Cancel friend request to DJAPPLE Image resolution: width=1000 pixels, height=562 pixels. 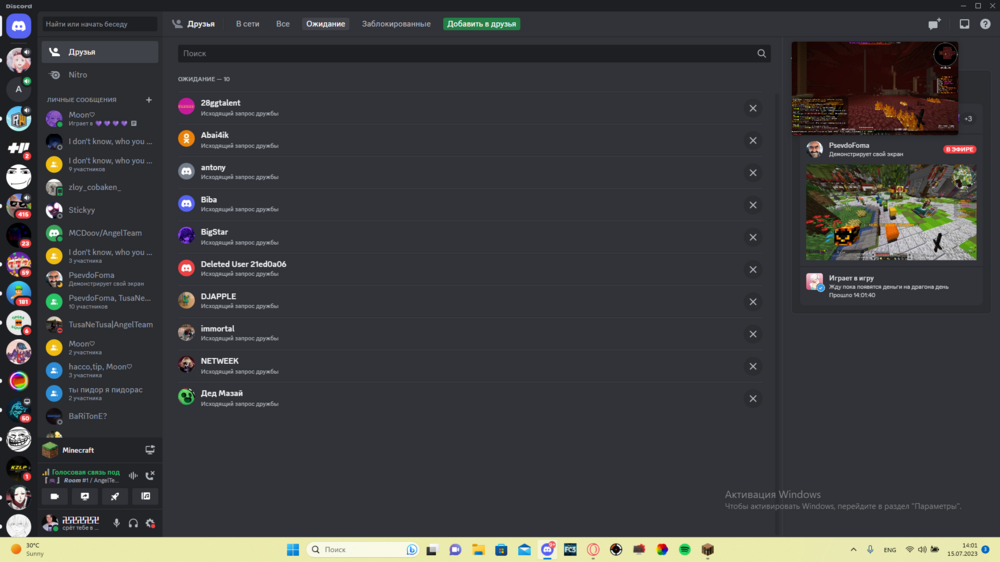753,302
